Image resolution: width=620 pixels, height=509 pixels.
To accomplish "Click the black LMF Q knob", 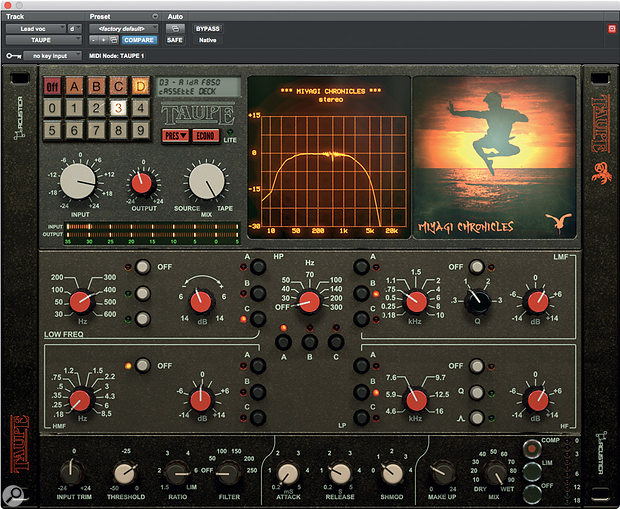I will [x=477, y=301].
